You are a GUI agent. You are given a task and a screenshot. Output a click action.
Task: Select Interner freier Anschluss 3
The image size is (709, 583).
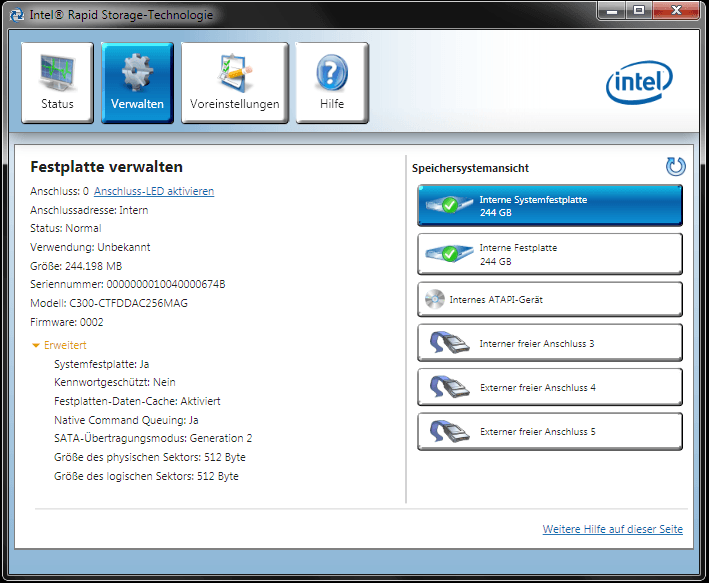click(550, 343)
